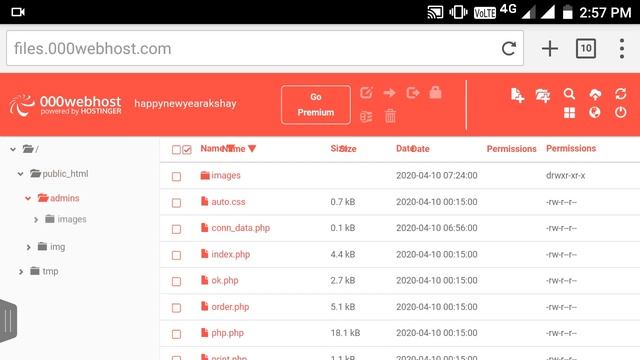Toggle the Name column sort arrow
The width and height of the screenshot is (640, 360).
[x=252, y=149]
